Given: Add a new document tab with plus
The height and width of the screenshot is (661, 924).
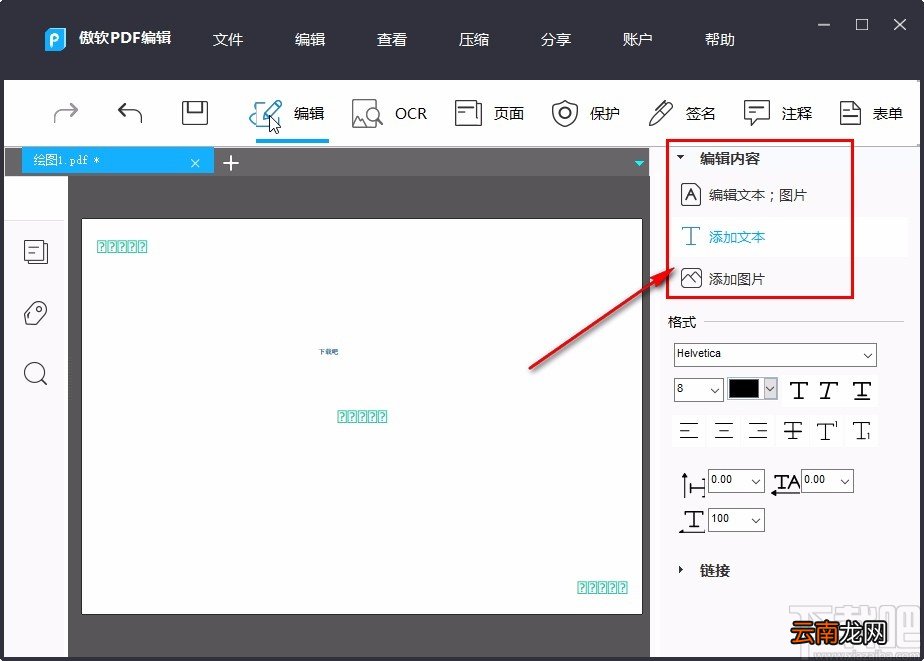Looking at the screenshot, I should pos(231,163).
